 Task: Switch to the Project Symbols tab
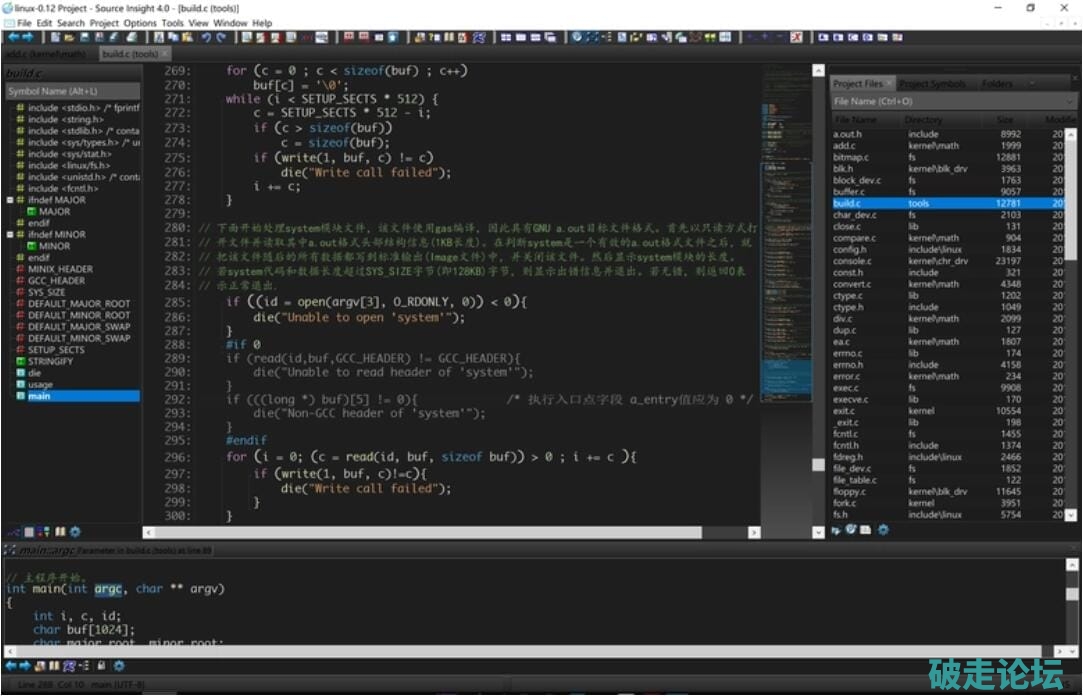(932, 84)
